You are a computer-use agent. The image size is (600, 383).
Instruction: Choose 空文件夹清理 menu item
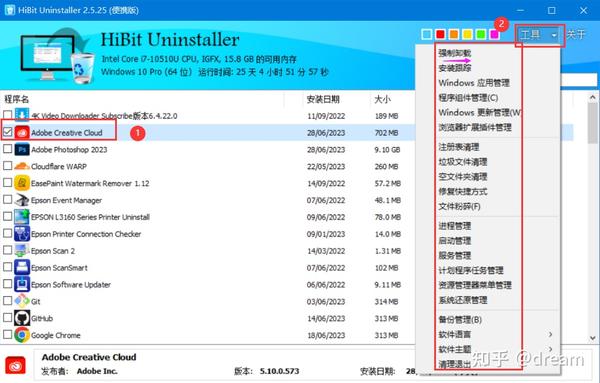point(463,177)
